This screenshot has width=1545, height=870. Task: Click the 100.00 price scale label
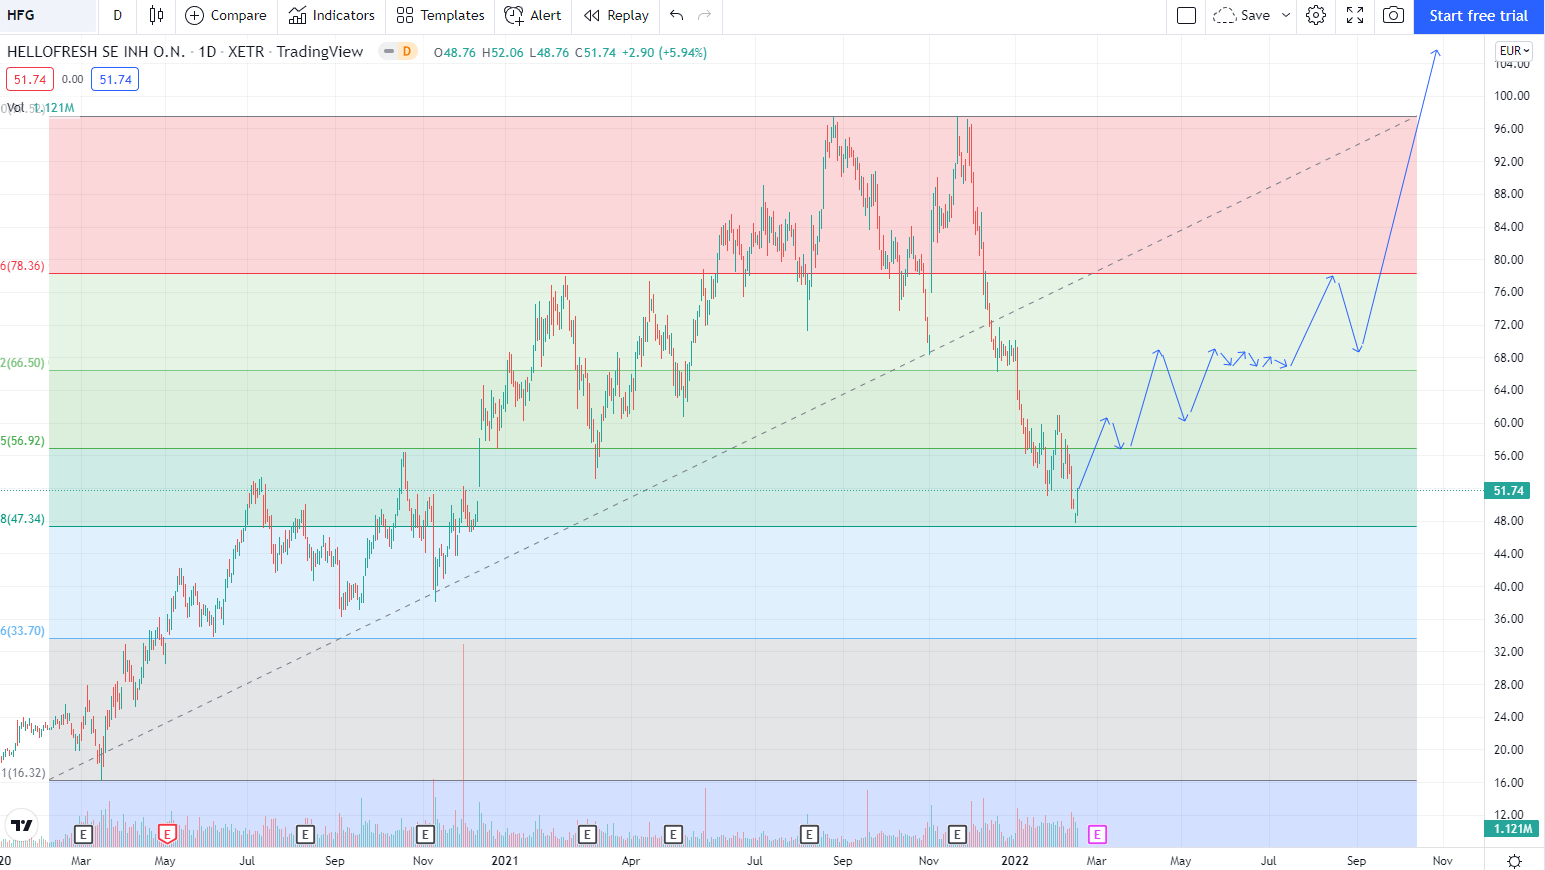(1512, 96)
